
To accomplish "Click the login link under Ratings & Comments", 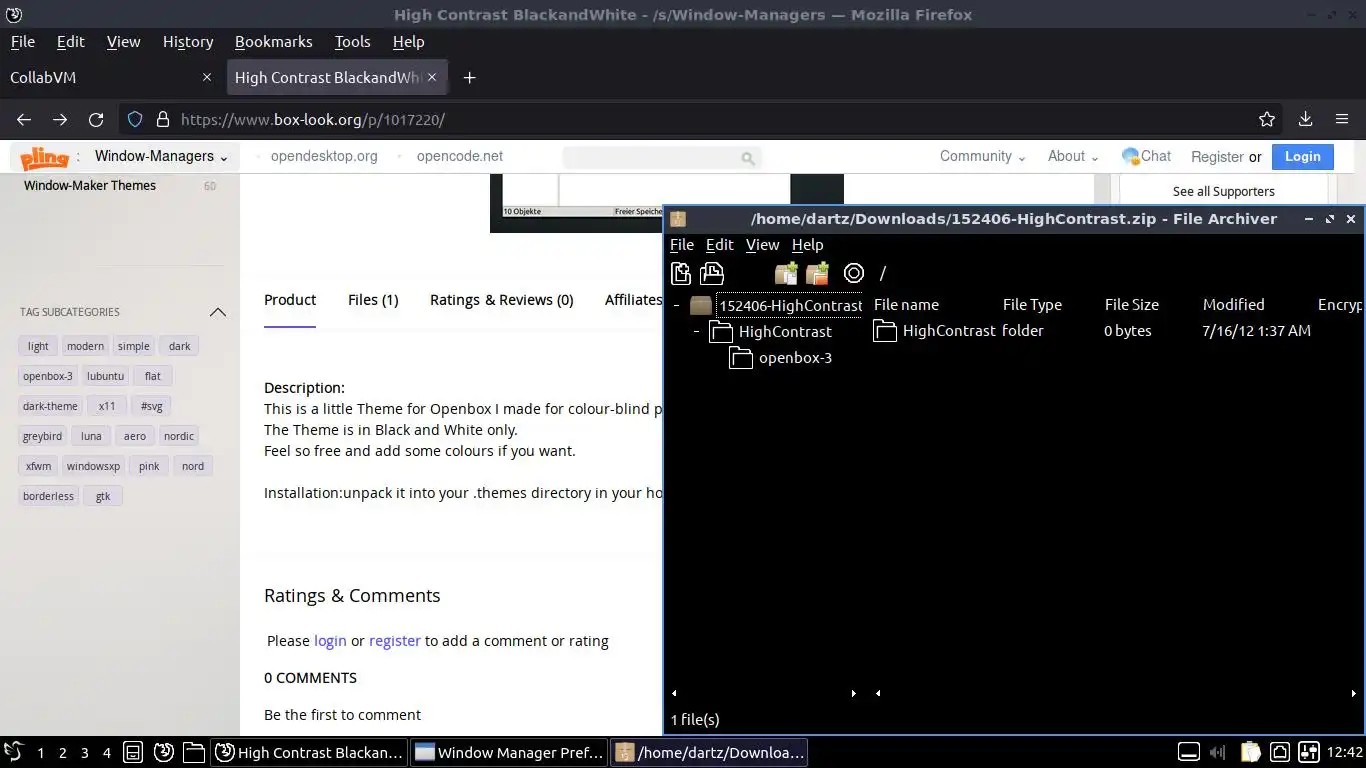I will point(330,641).
